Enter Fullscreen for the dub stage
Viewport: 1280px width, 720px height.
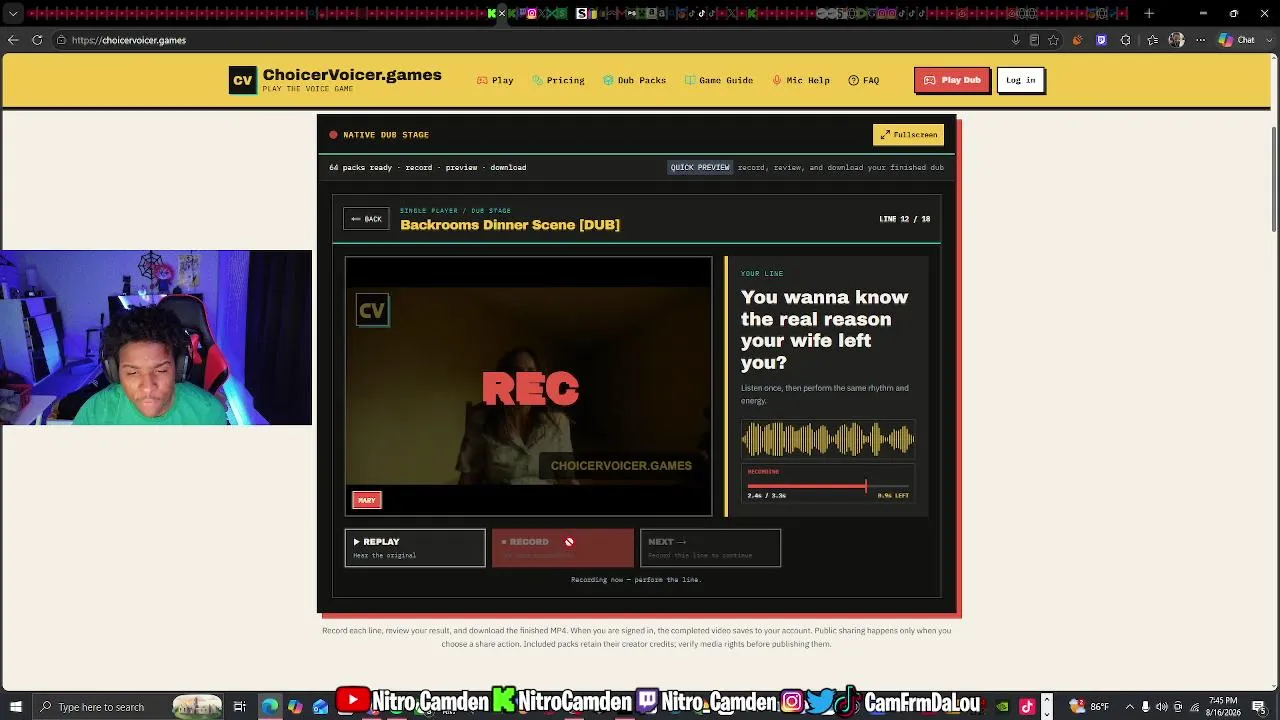pos(908,134)
